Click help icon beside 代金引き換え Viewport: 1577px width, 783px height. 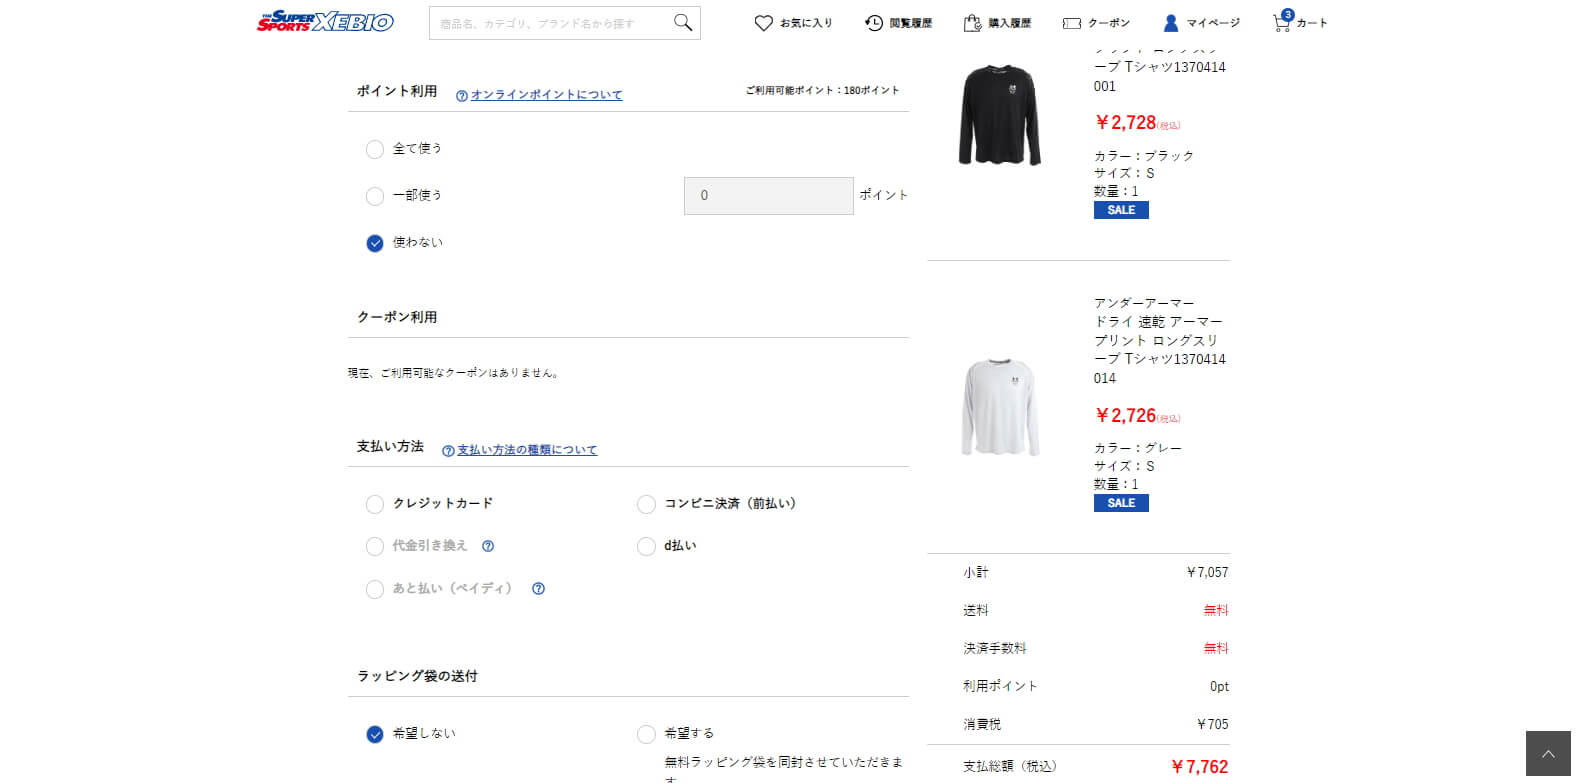pos(488,546)
